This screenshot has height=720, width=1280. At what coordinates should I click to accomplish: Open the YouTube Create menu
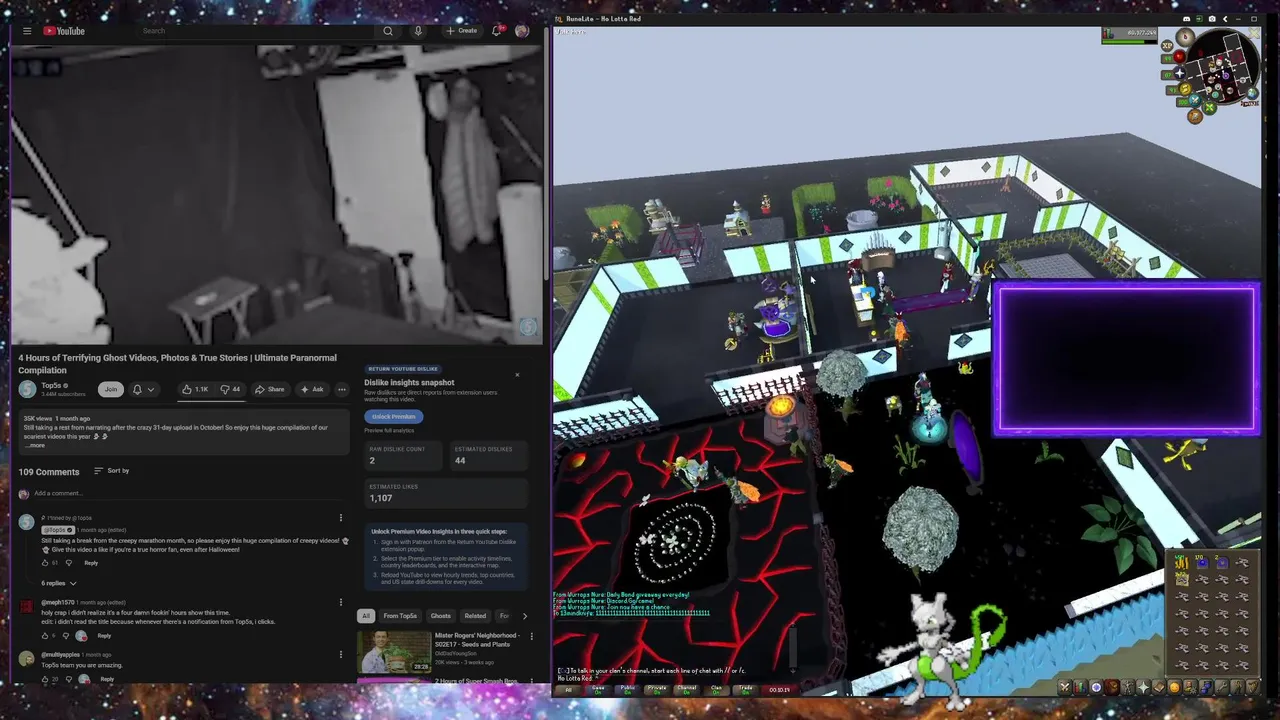462,31
